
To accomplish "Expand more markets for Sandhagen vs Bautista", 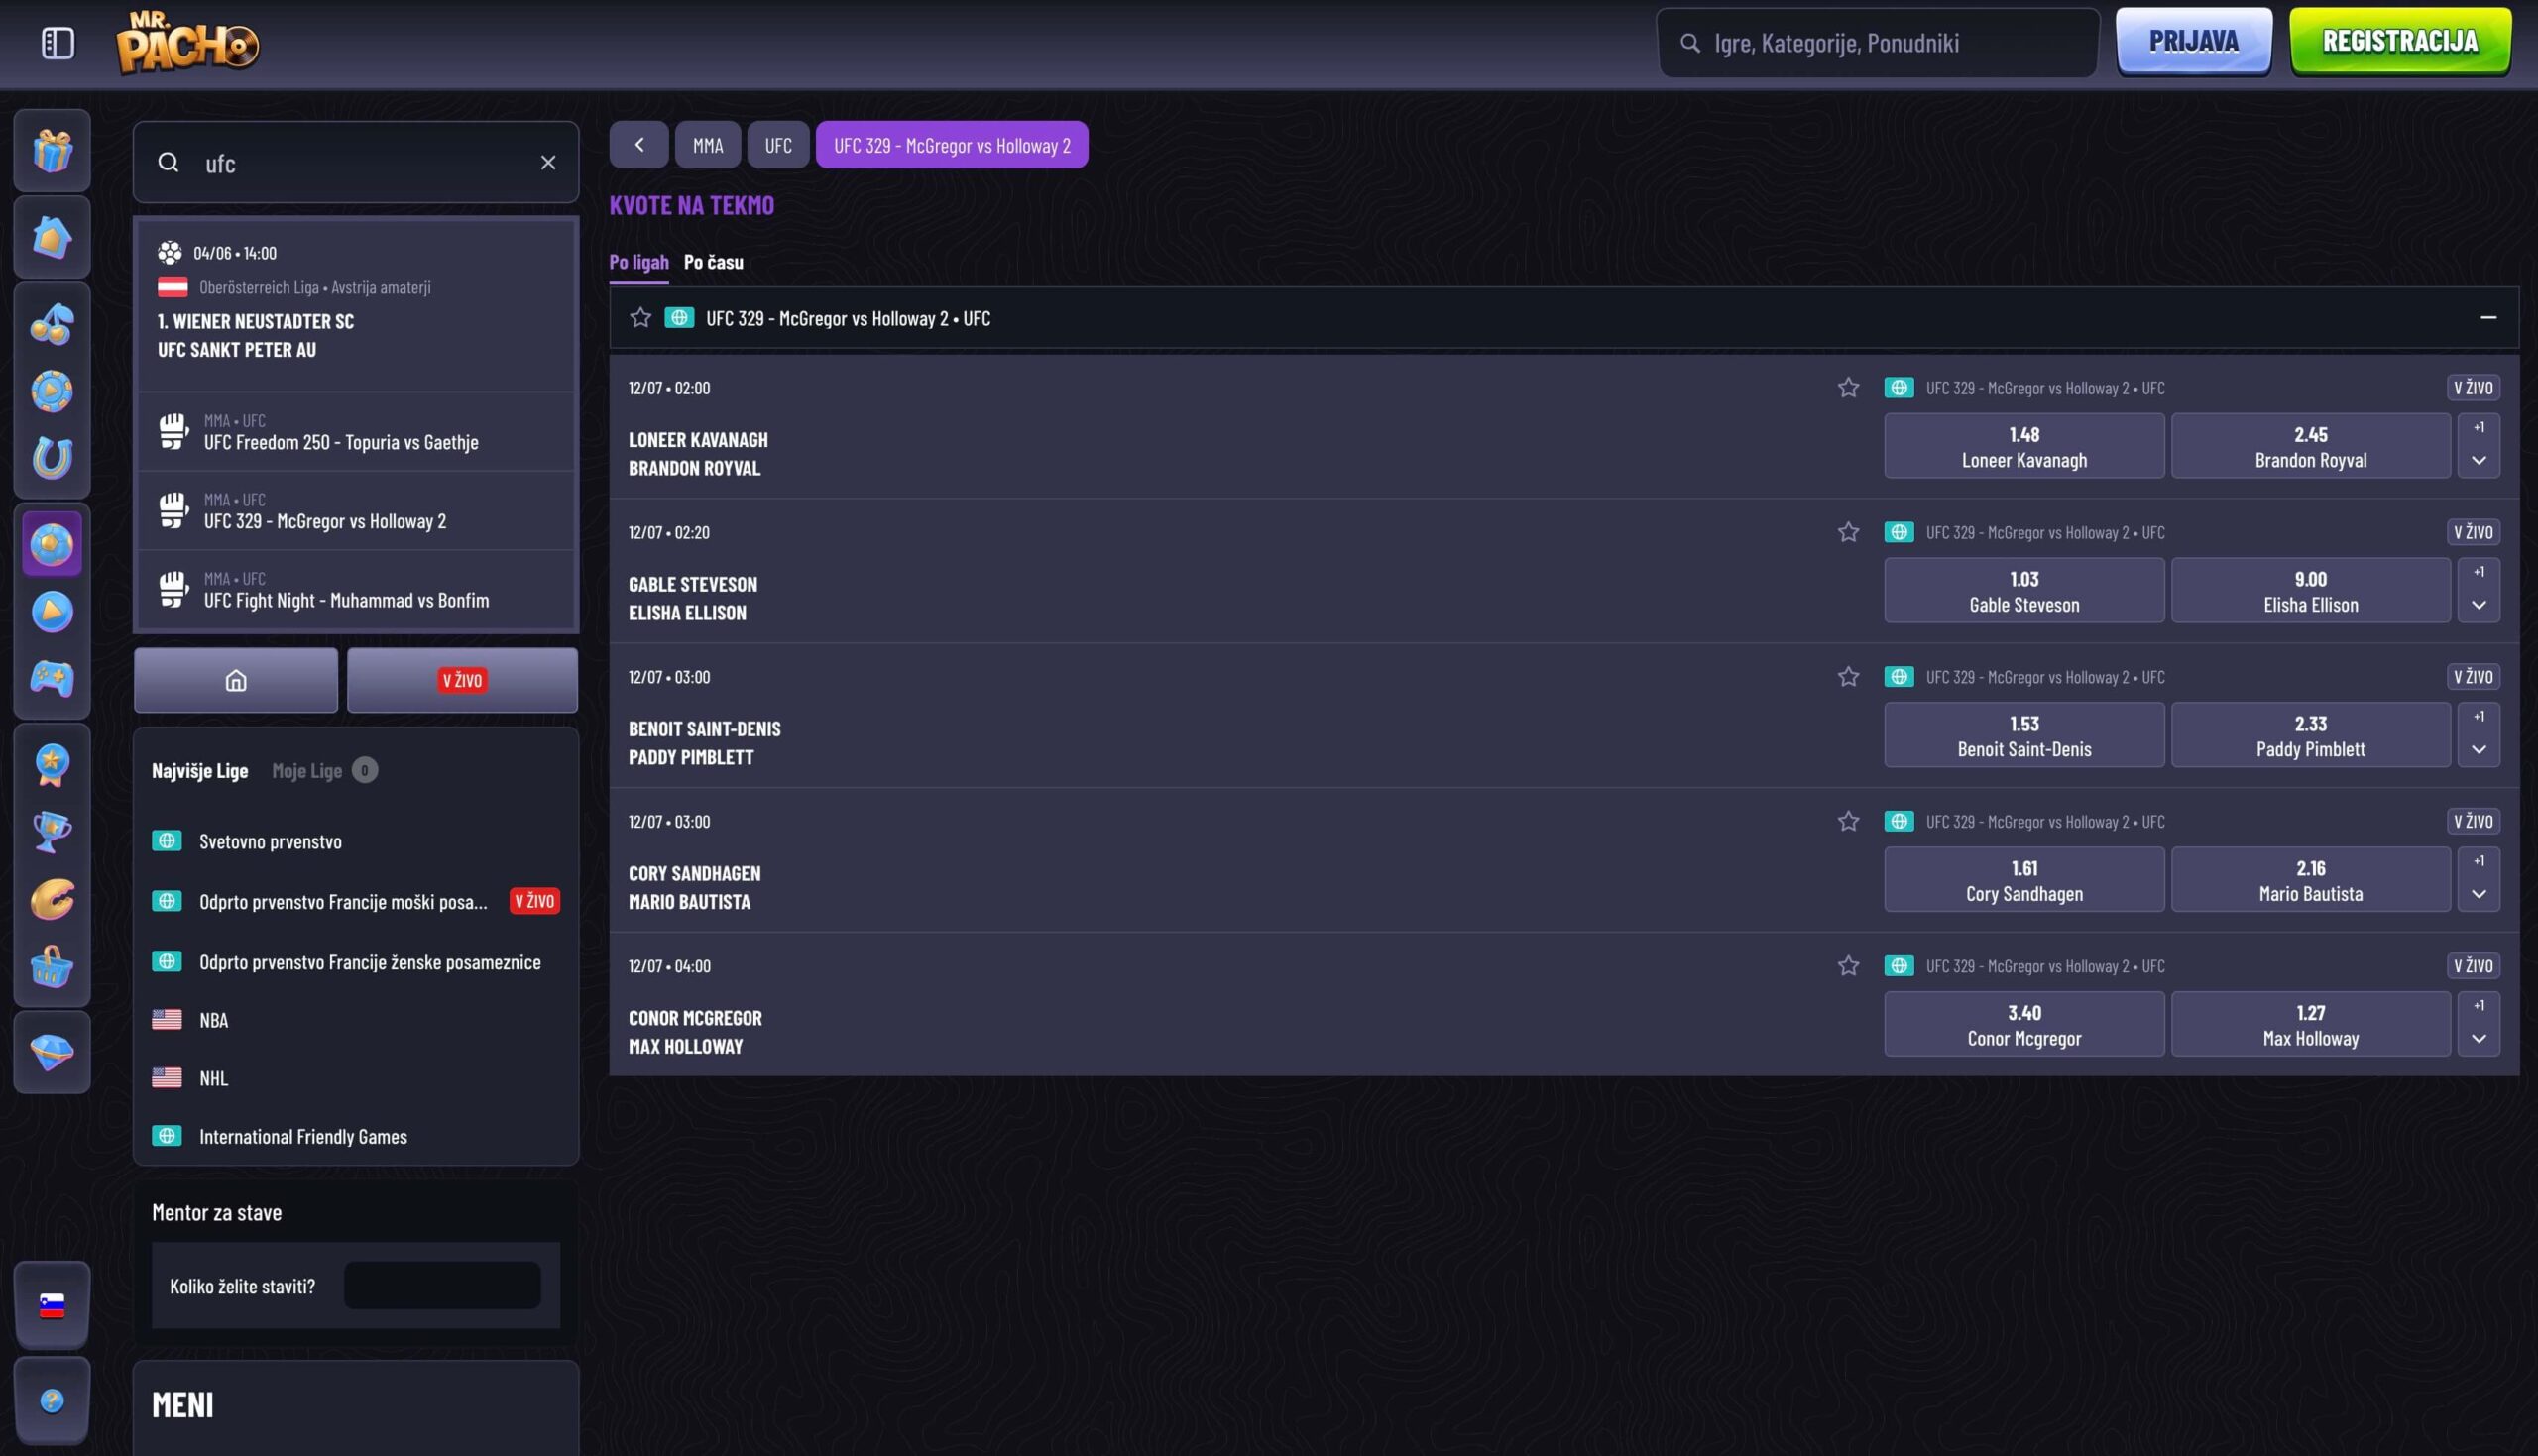I will [2479, 879].
